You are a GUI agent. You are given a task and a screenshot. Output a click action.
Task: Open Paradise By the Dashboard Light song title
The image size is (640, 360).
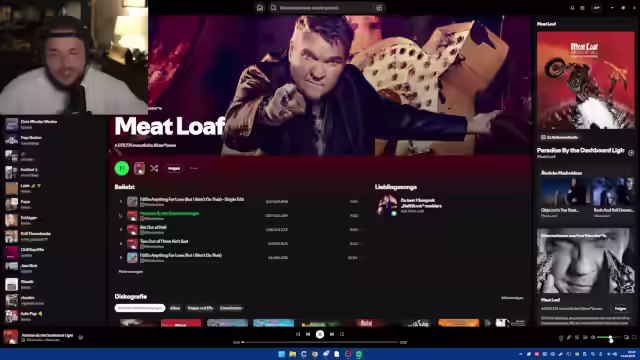click(x=580, y=150)
